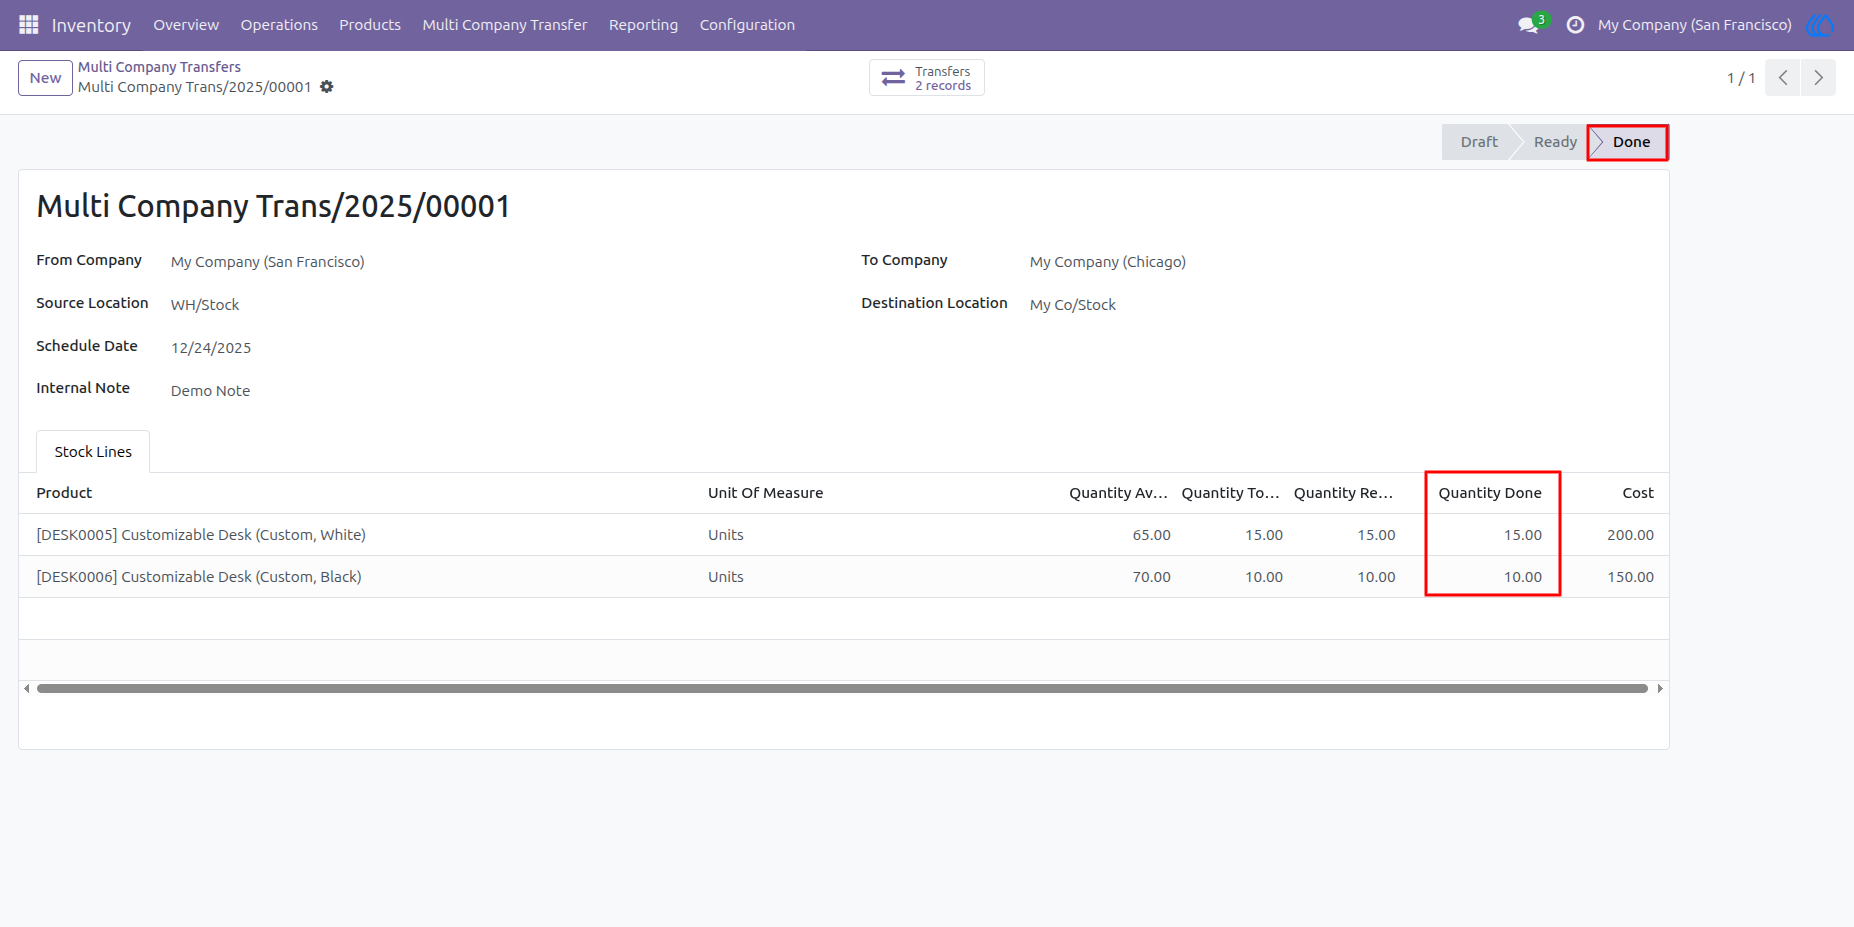Sort by the Unit Of Measure header
Viewport: 1854px width, 927px height.
(x=766, y=493)
